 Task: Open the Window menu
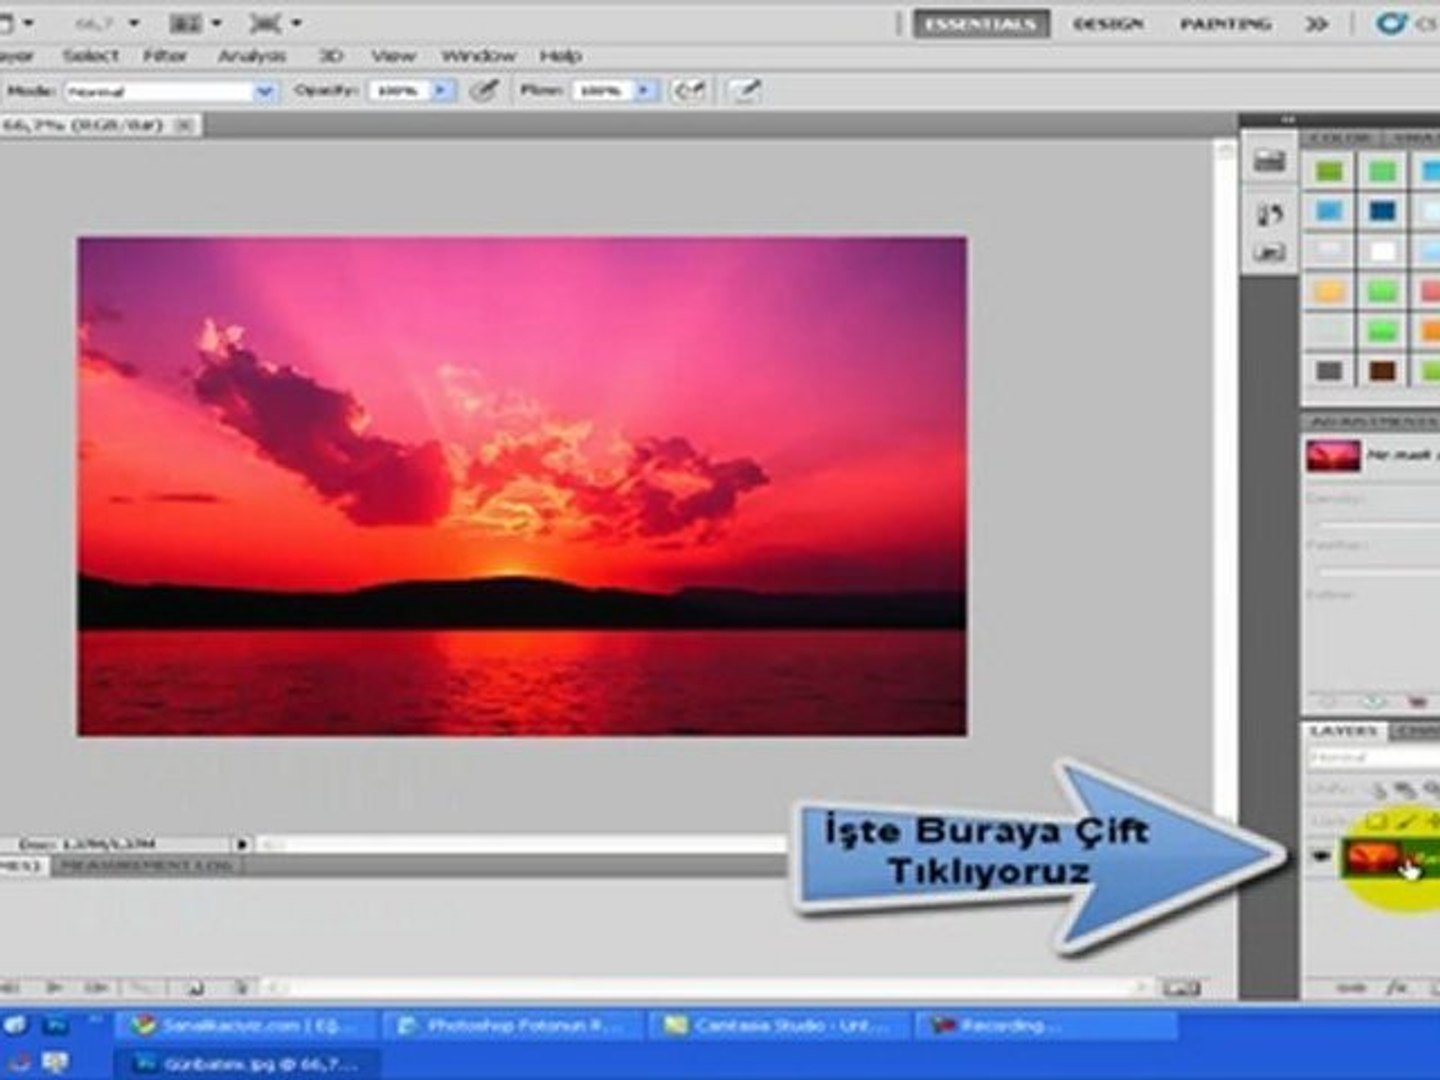click(x=478, y=56)
